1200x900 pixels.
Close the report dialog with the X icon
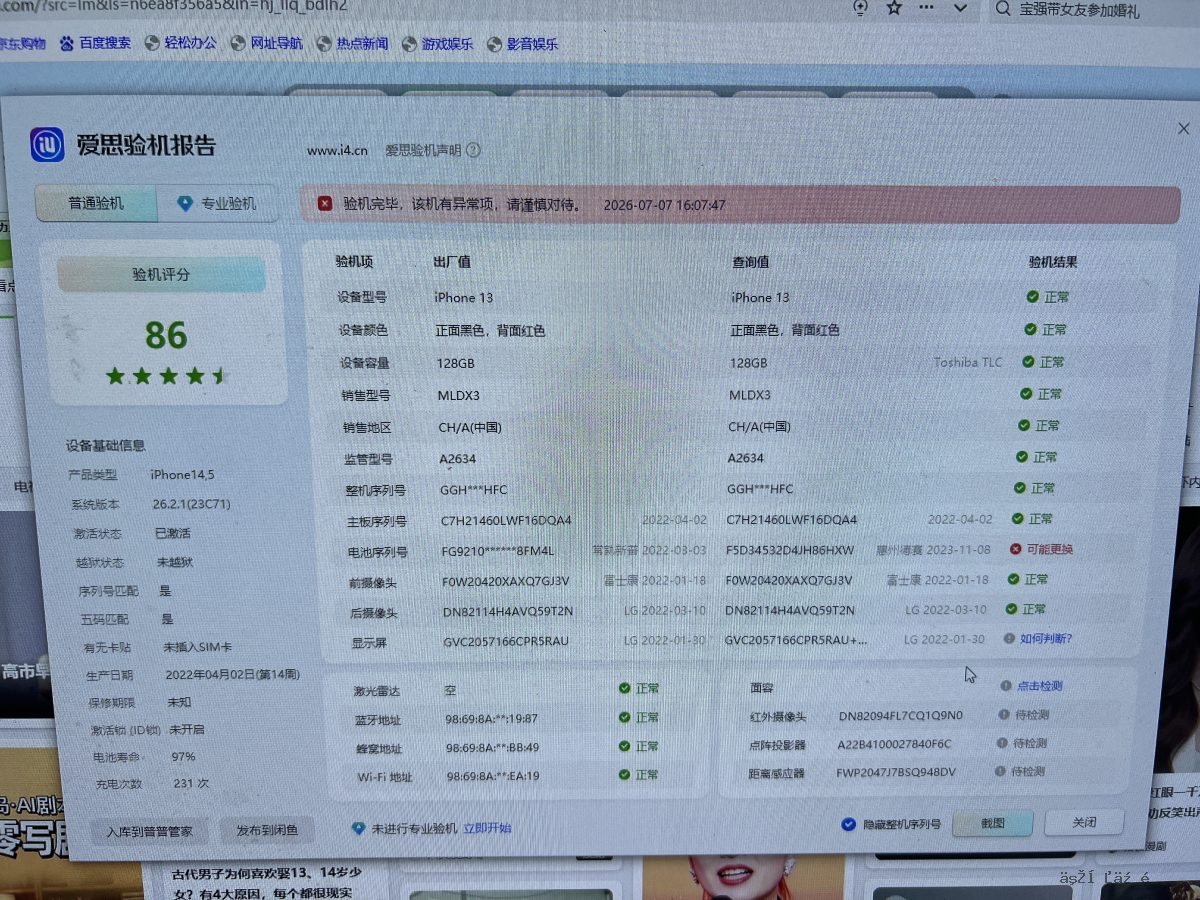1184,129
